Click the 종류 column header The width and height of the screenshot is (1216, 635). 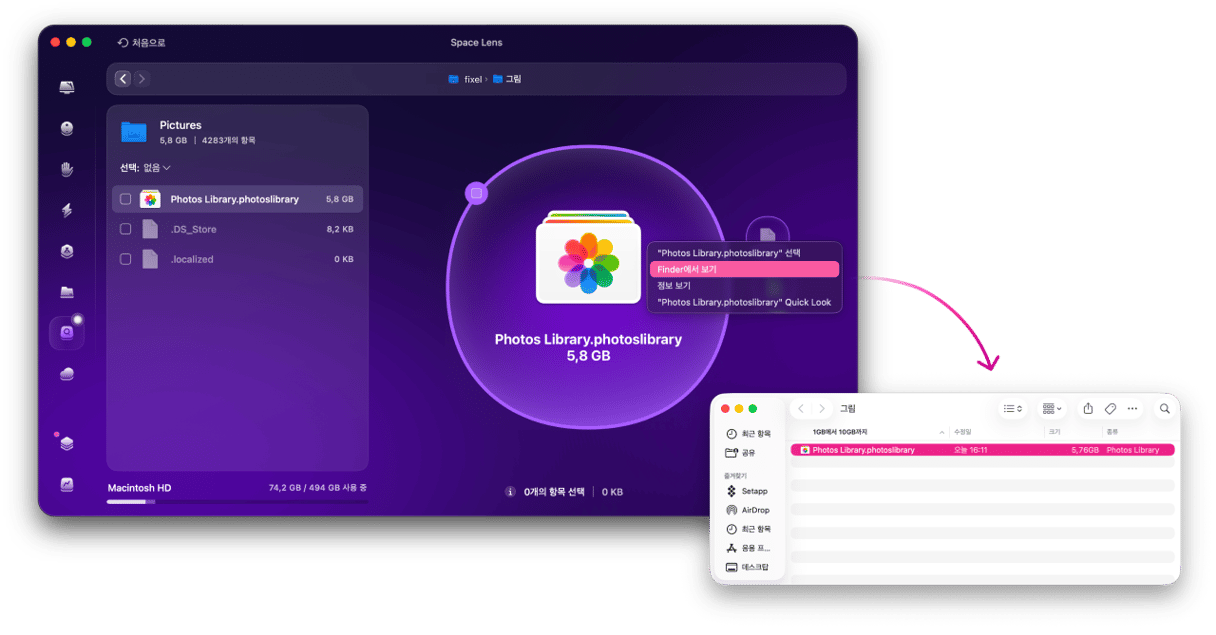coord(1113,432)
